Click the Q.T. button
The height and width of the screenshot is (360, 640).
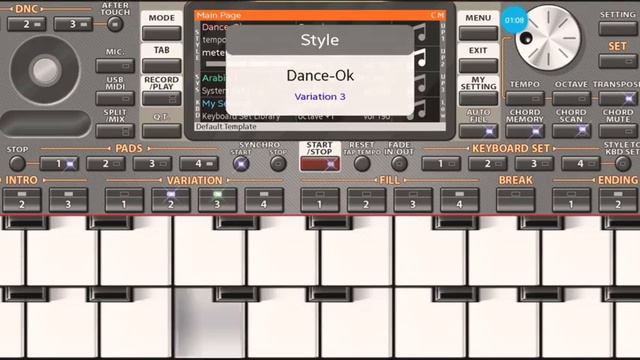[x=162, y=131]
